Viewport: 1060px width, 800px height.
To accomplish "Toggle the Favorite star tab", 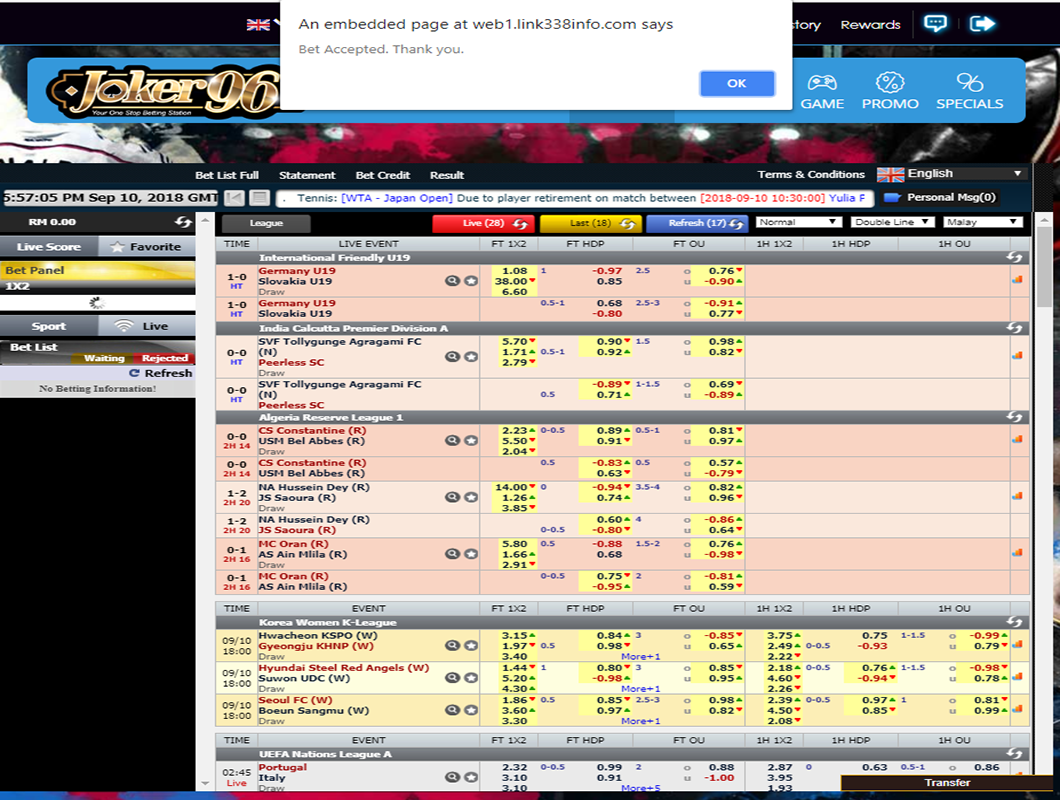I will point(146,246).
